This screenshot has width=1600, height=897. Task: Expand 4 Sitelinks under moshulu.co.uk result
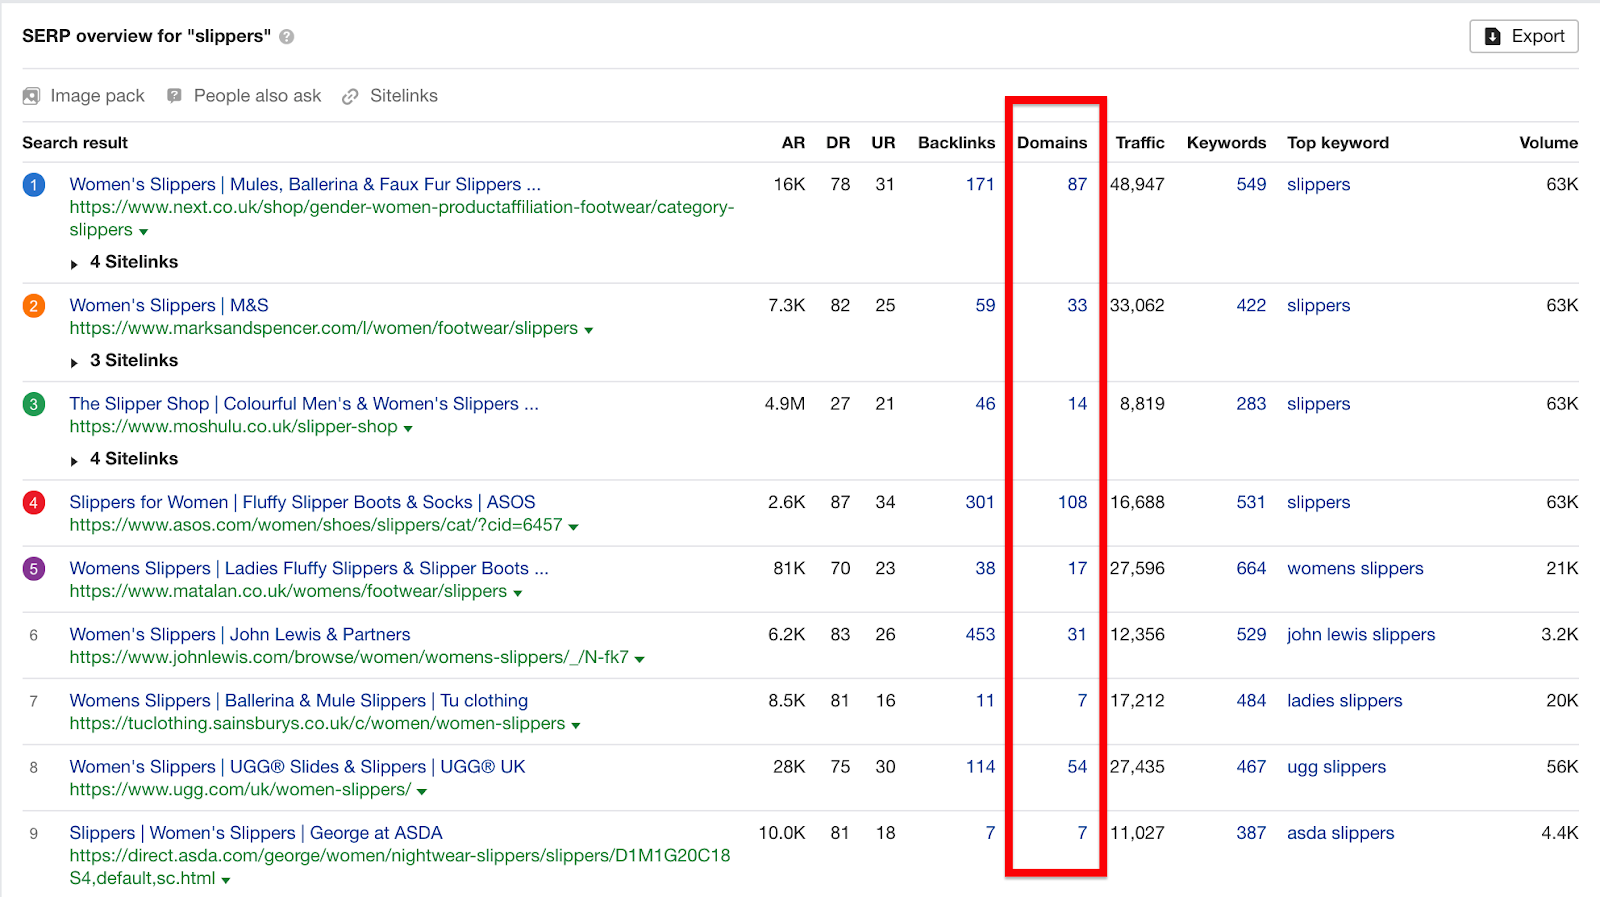(124, 458)
